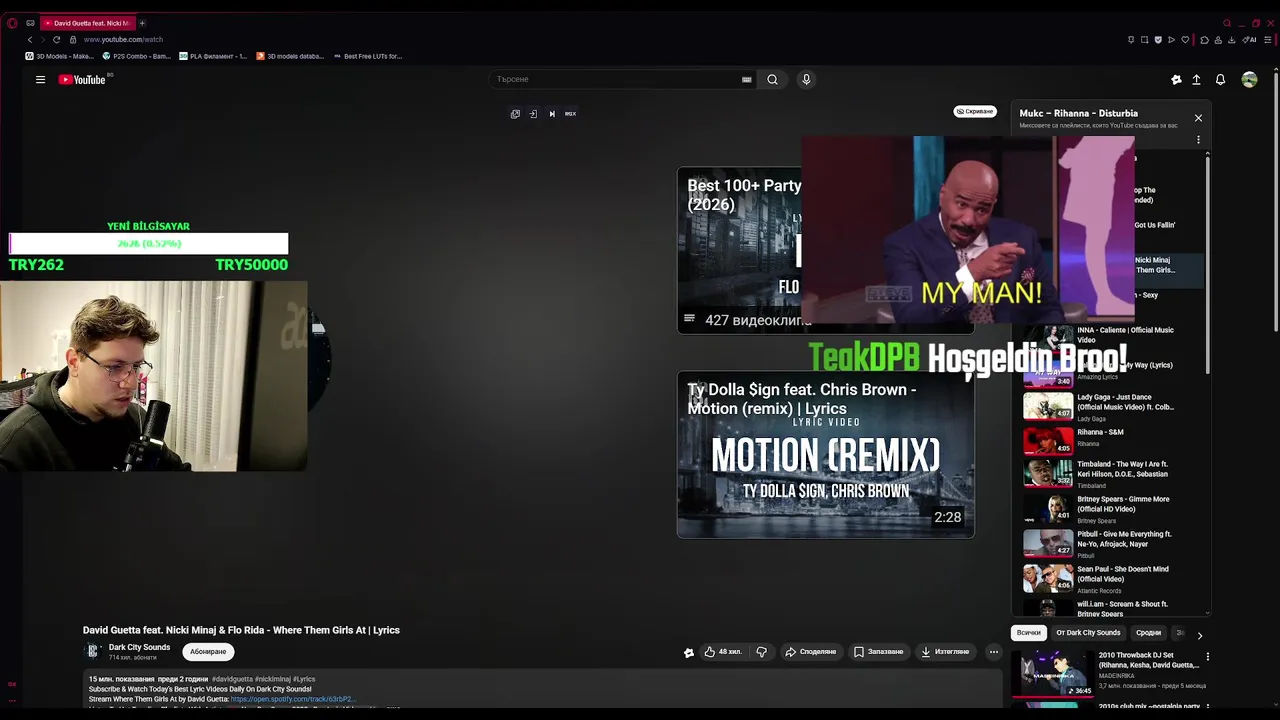This screenshot has height=720, width=1280.
Task: Click the address bar URL
Action: click(123, 40)
